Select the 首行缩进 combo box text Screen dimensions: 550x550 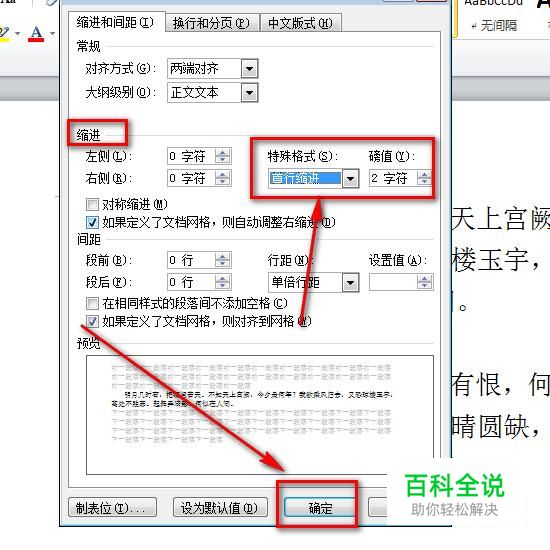click(305, 179)
